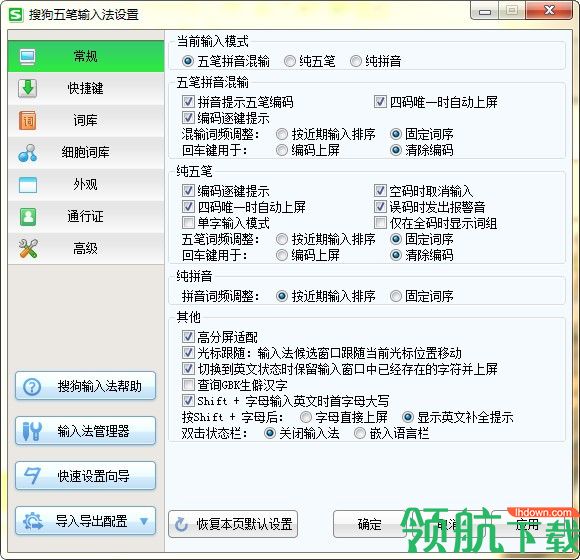
Task: Click the wrench-and-screwdriver 高级 icon
Action: 28,249
